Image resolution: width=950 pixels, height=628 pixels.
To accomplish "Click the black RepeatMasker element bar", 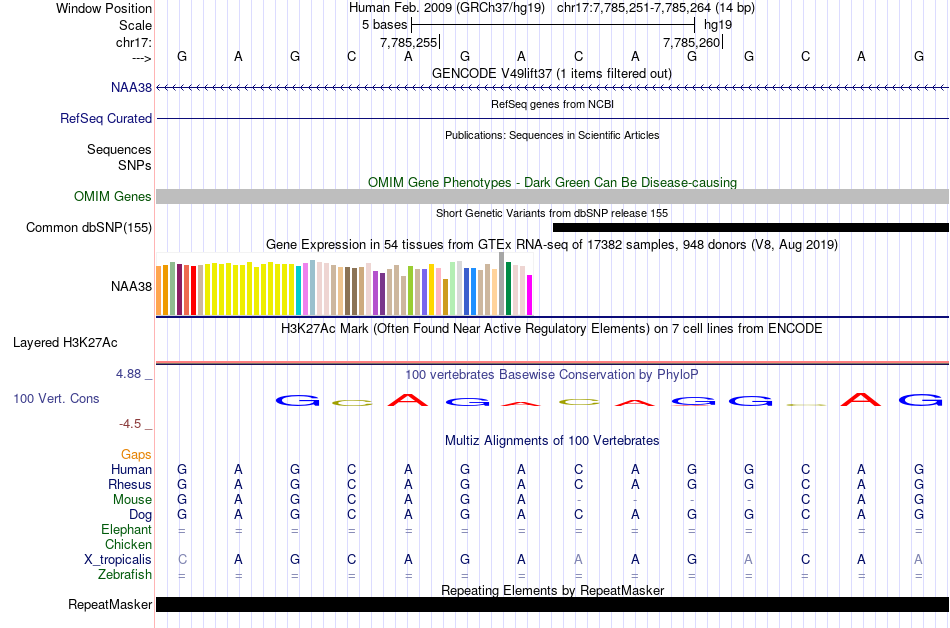I will [x=553, y=604].
